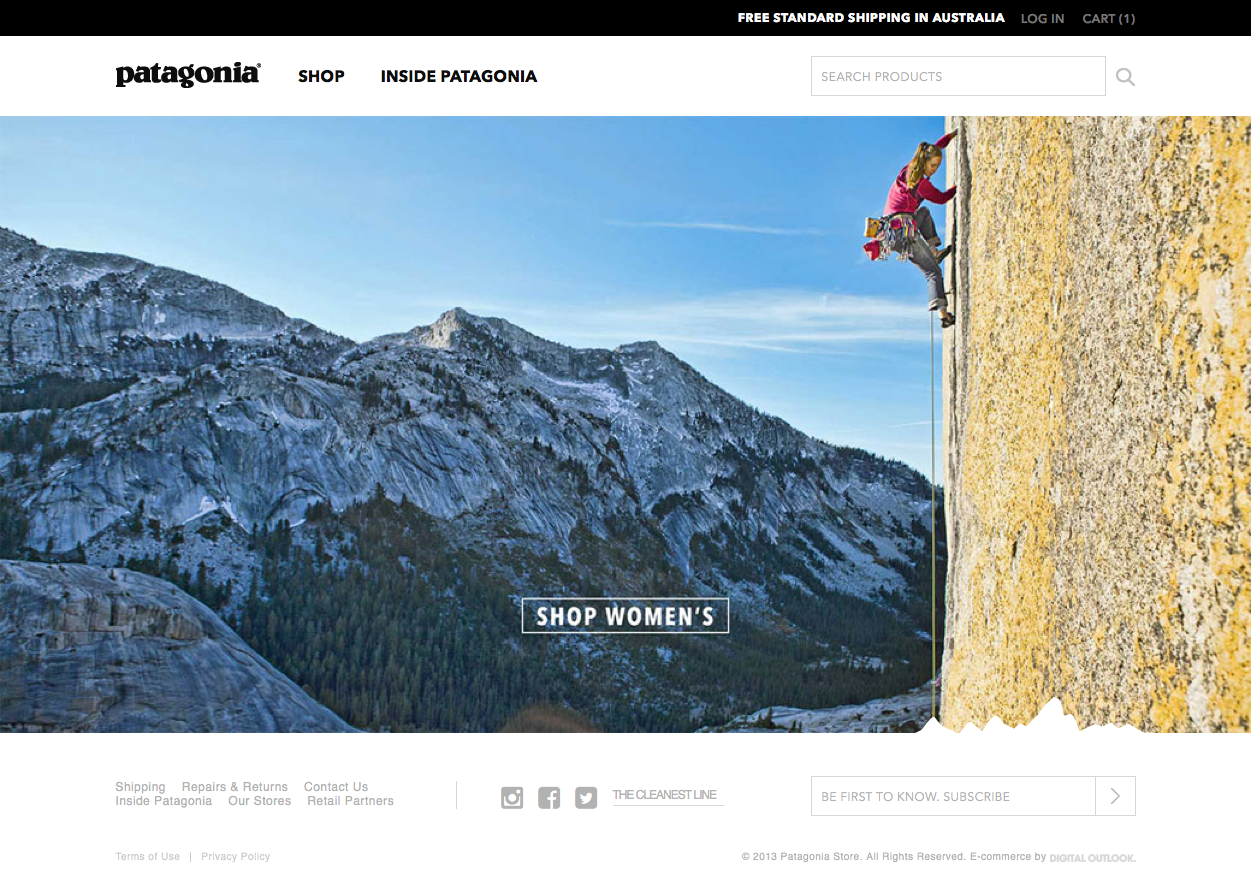Screen dimensions: 1251x893
Task: Click the SHOP WOMEN'S button
Action: [625, 616]
